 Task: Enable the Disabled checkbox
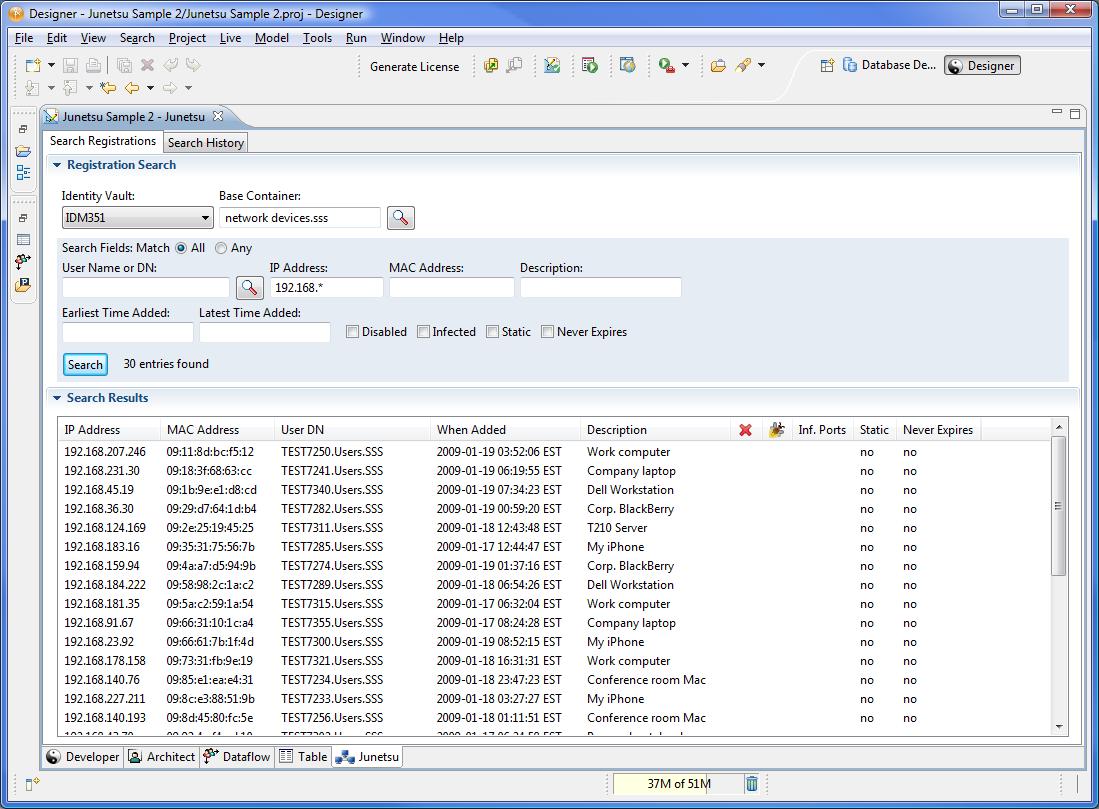(x=353, y=332)
